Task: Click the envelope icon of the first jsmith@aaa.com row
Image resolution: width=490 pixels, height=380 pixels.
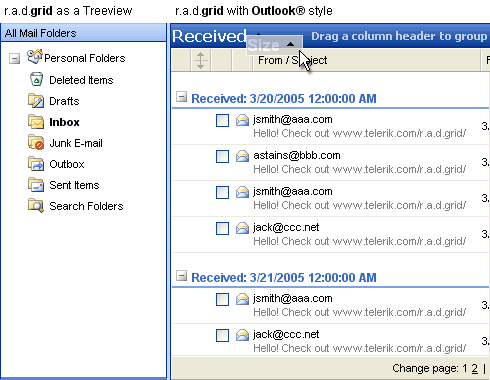Action: (242, 120)
